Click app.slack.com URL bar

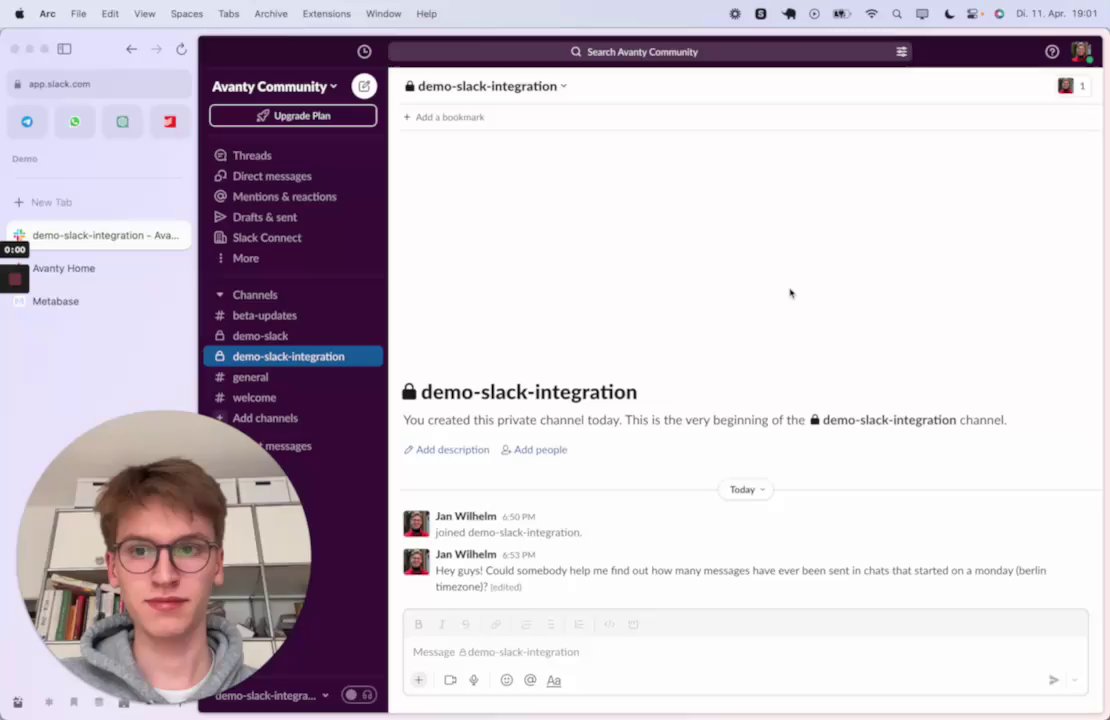click(x=98, y=84)
